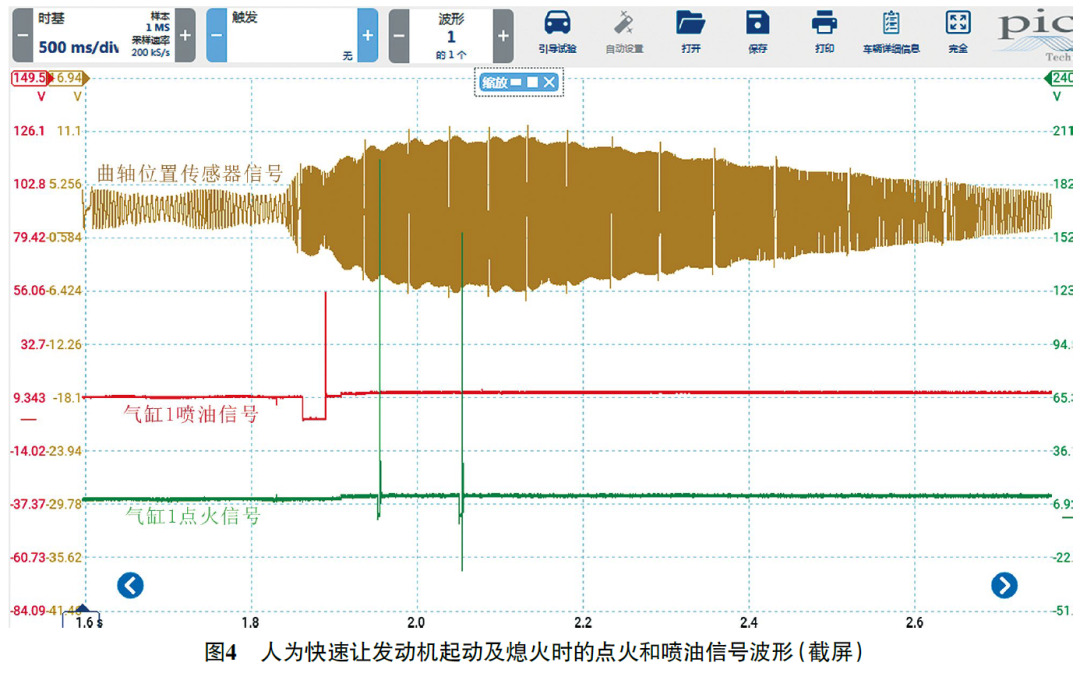Open the 触发 trigger settings panel
The width and height of the screenshot is (1080, 673).
[292, 35]
